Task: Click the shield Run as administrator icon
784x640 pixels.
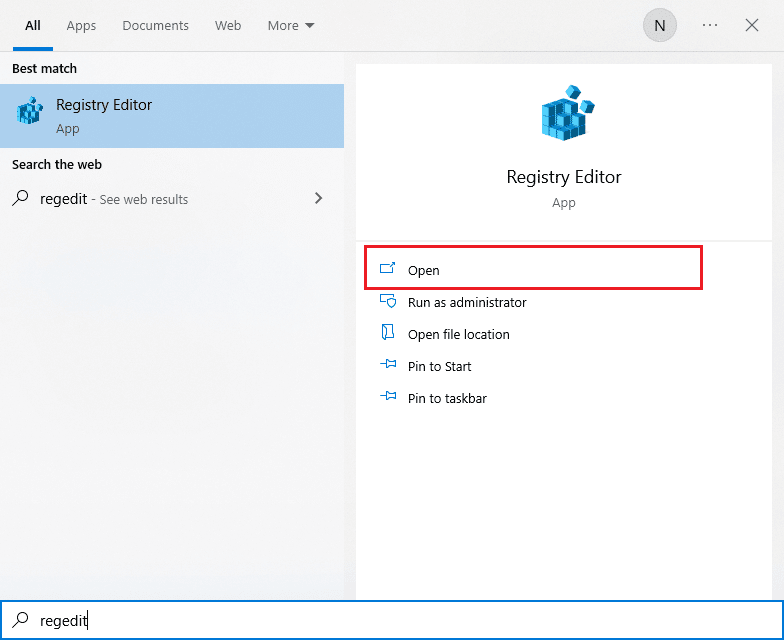Action: pyautogui.click(x=388, y=301)
